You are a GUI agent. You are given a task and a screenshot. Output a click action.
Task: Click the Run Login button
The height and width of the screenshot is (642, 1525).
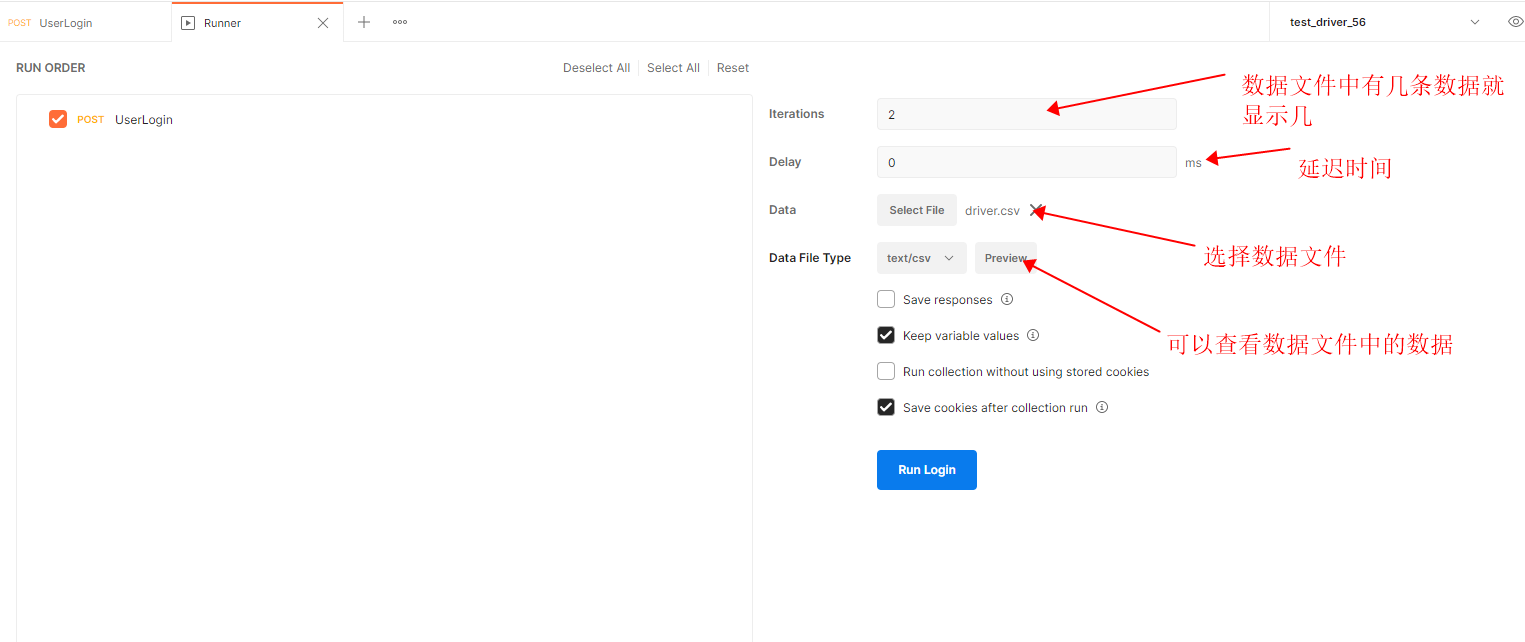(x=926, y=470)
